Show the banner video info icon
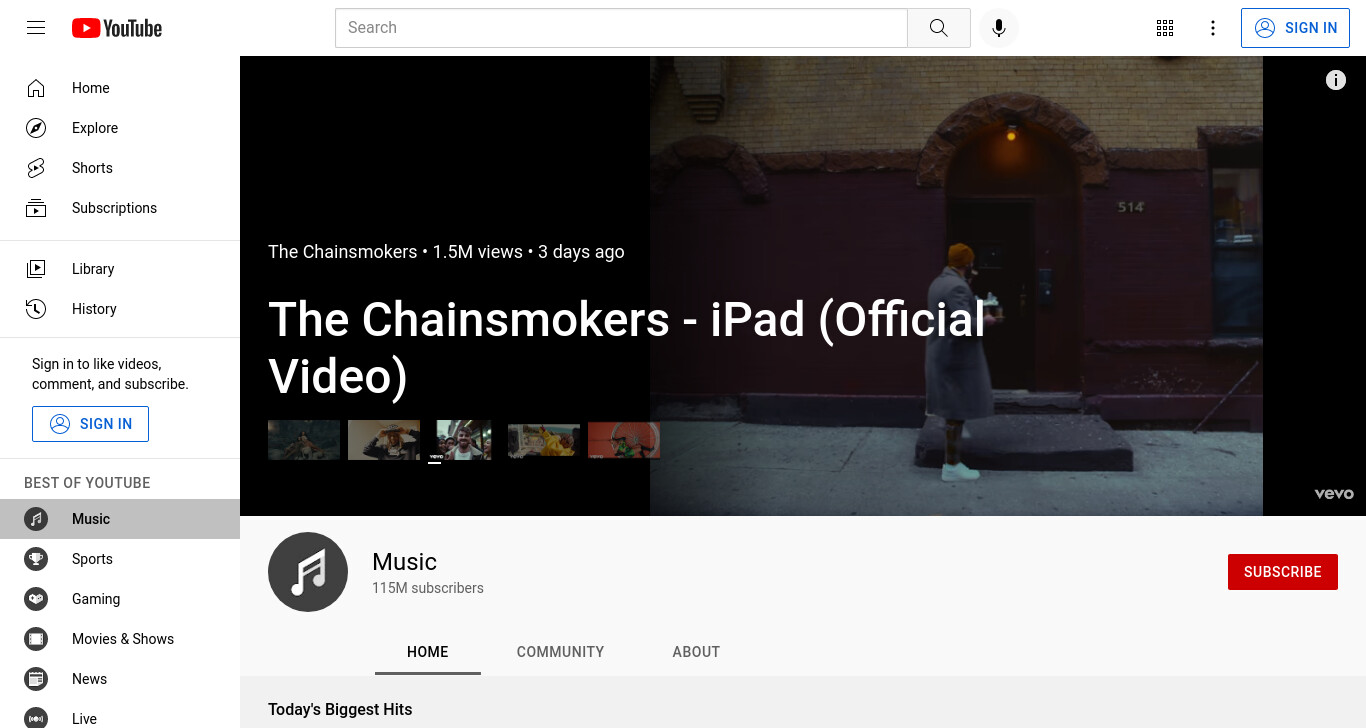 (1336, 80)
